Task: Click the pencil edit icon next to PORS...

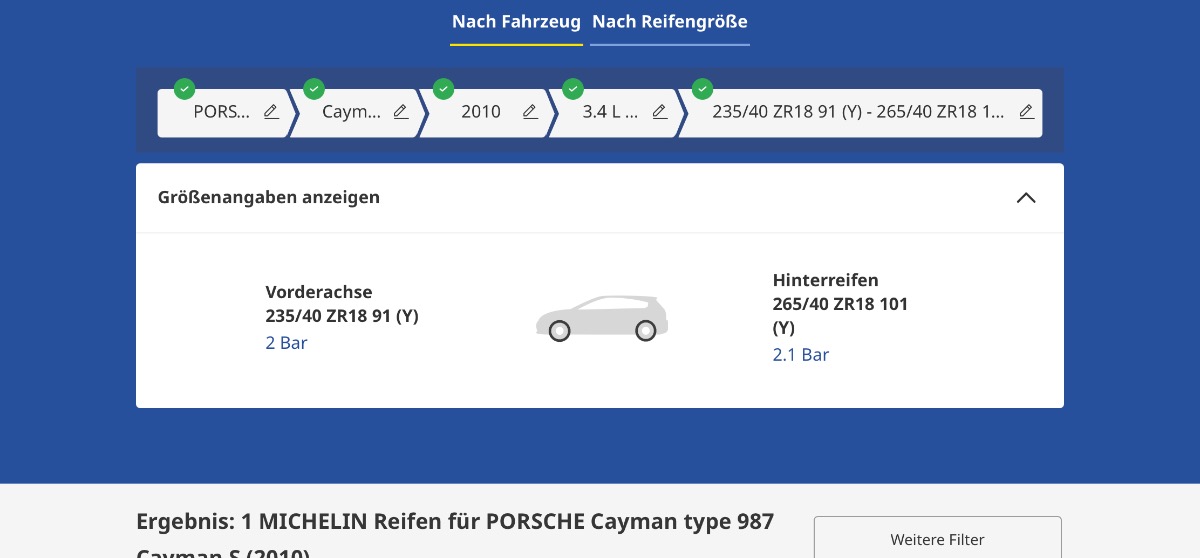Action: click(271, 112)
